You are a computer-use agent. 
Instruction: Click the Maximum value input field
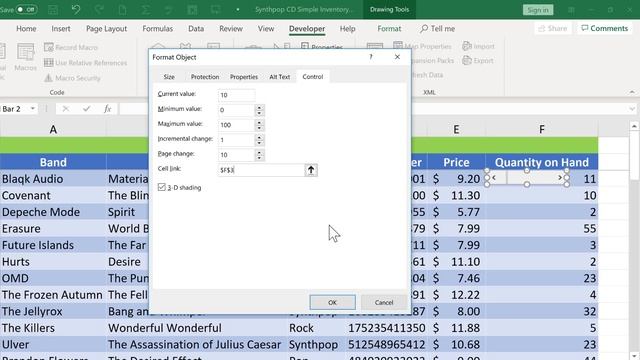tap(236, 125)
